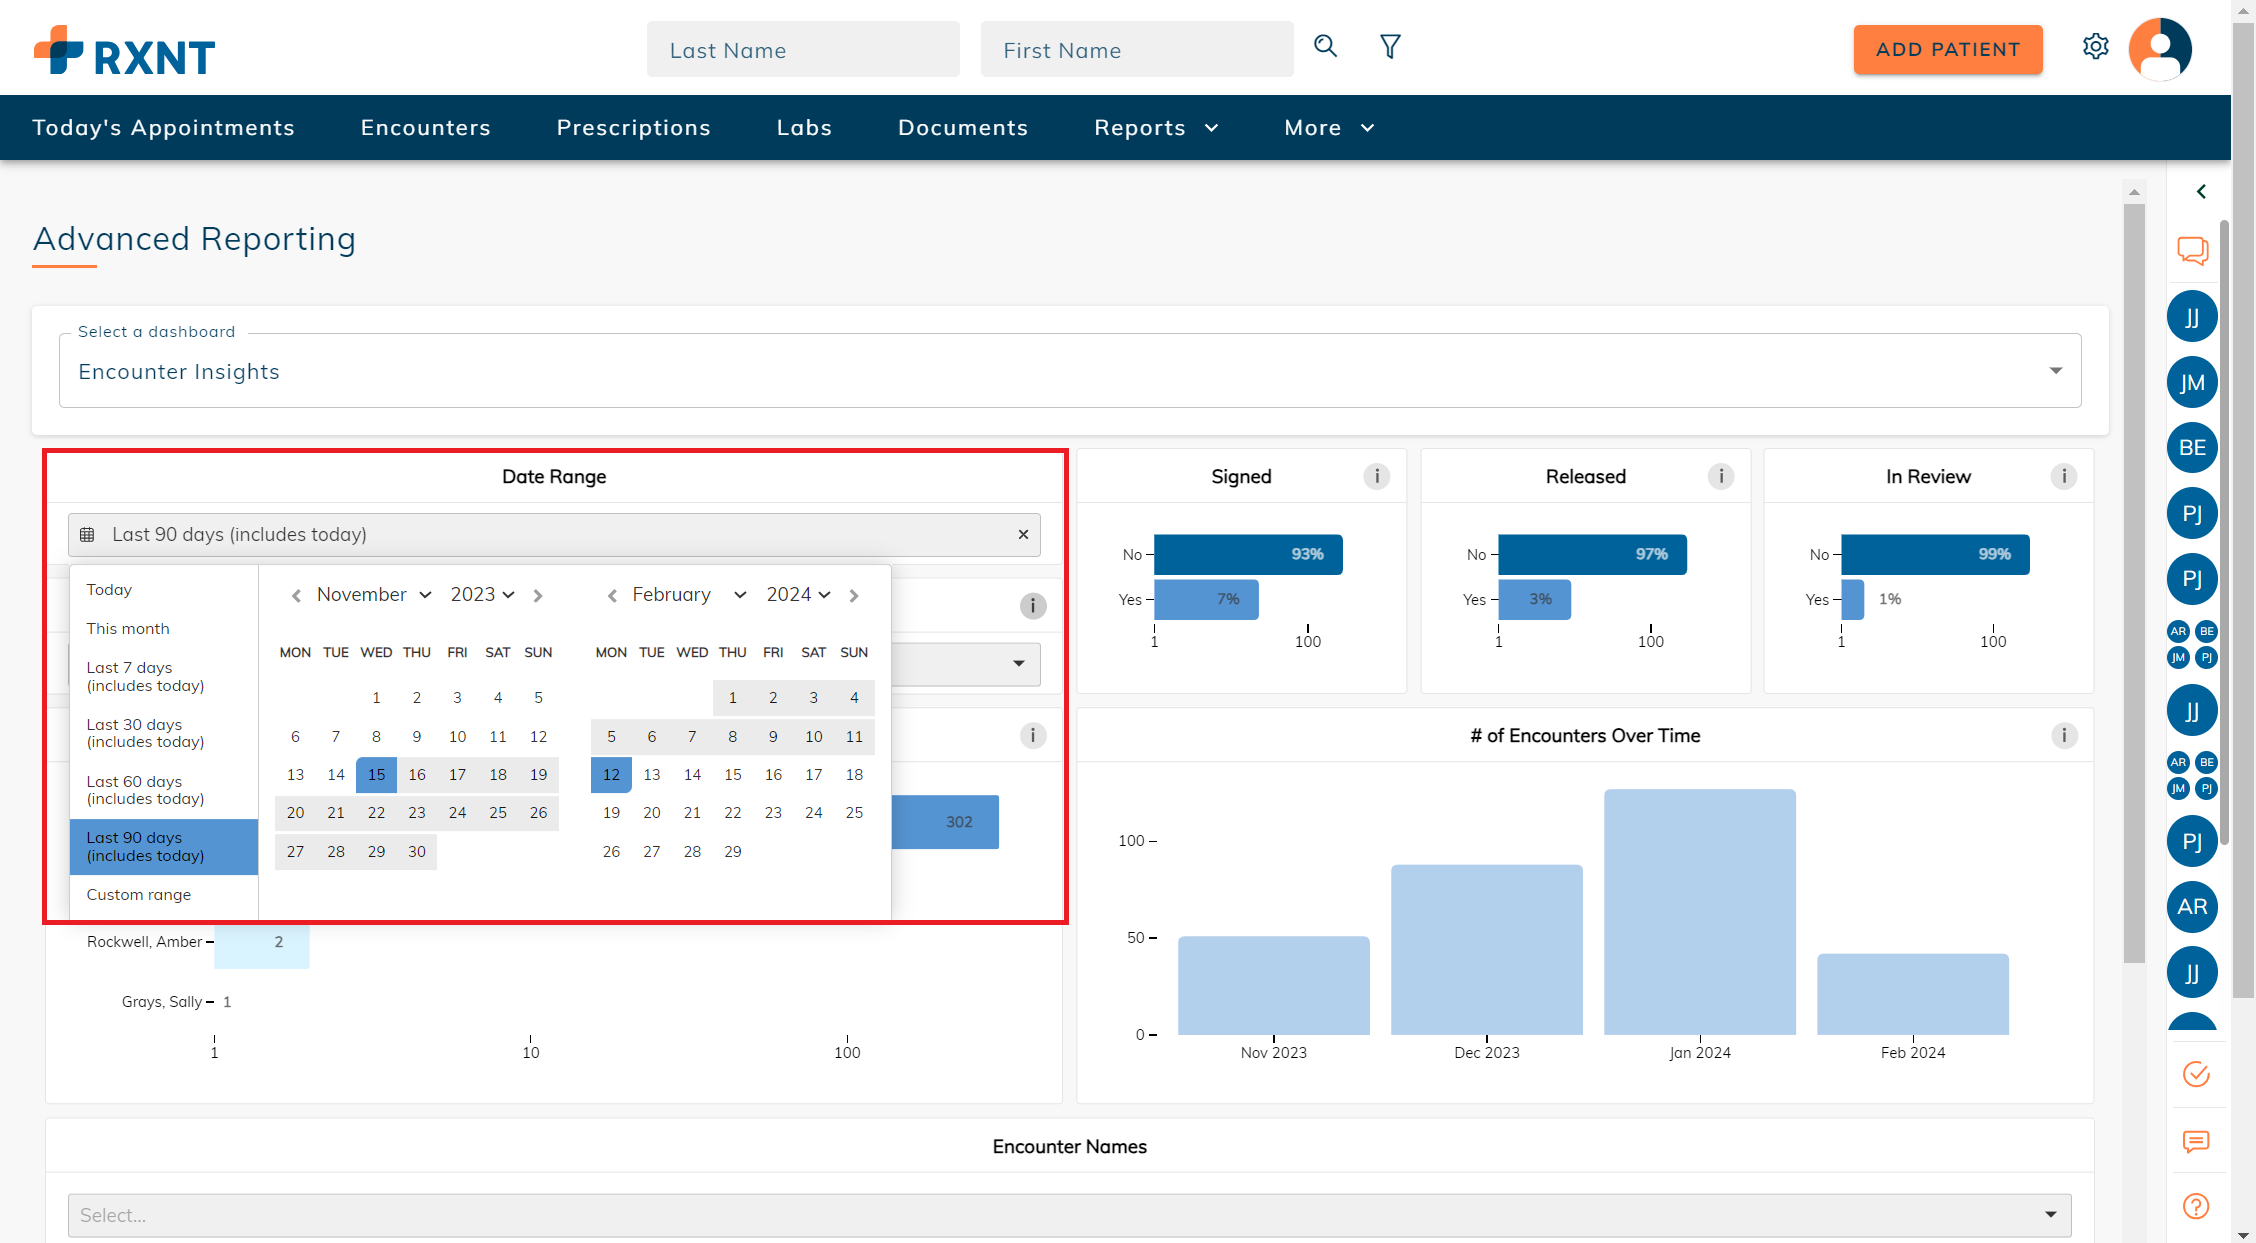Open the patient filter funnel icon

click(1390, 46)
